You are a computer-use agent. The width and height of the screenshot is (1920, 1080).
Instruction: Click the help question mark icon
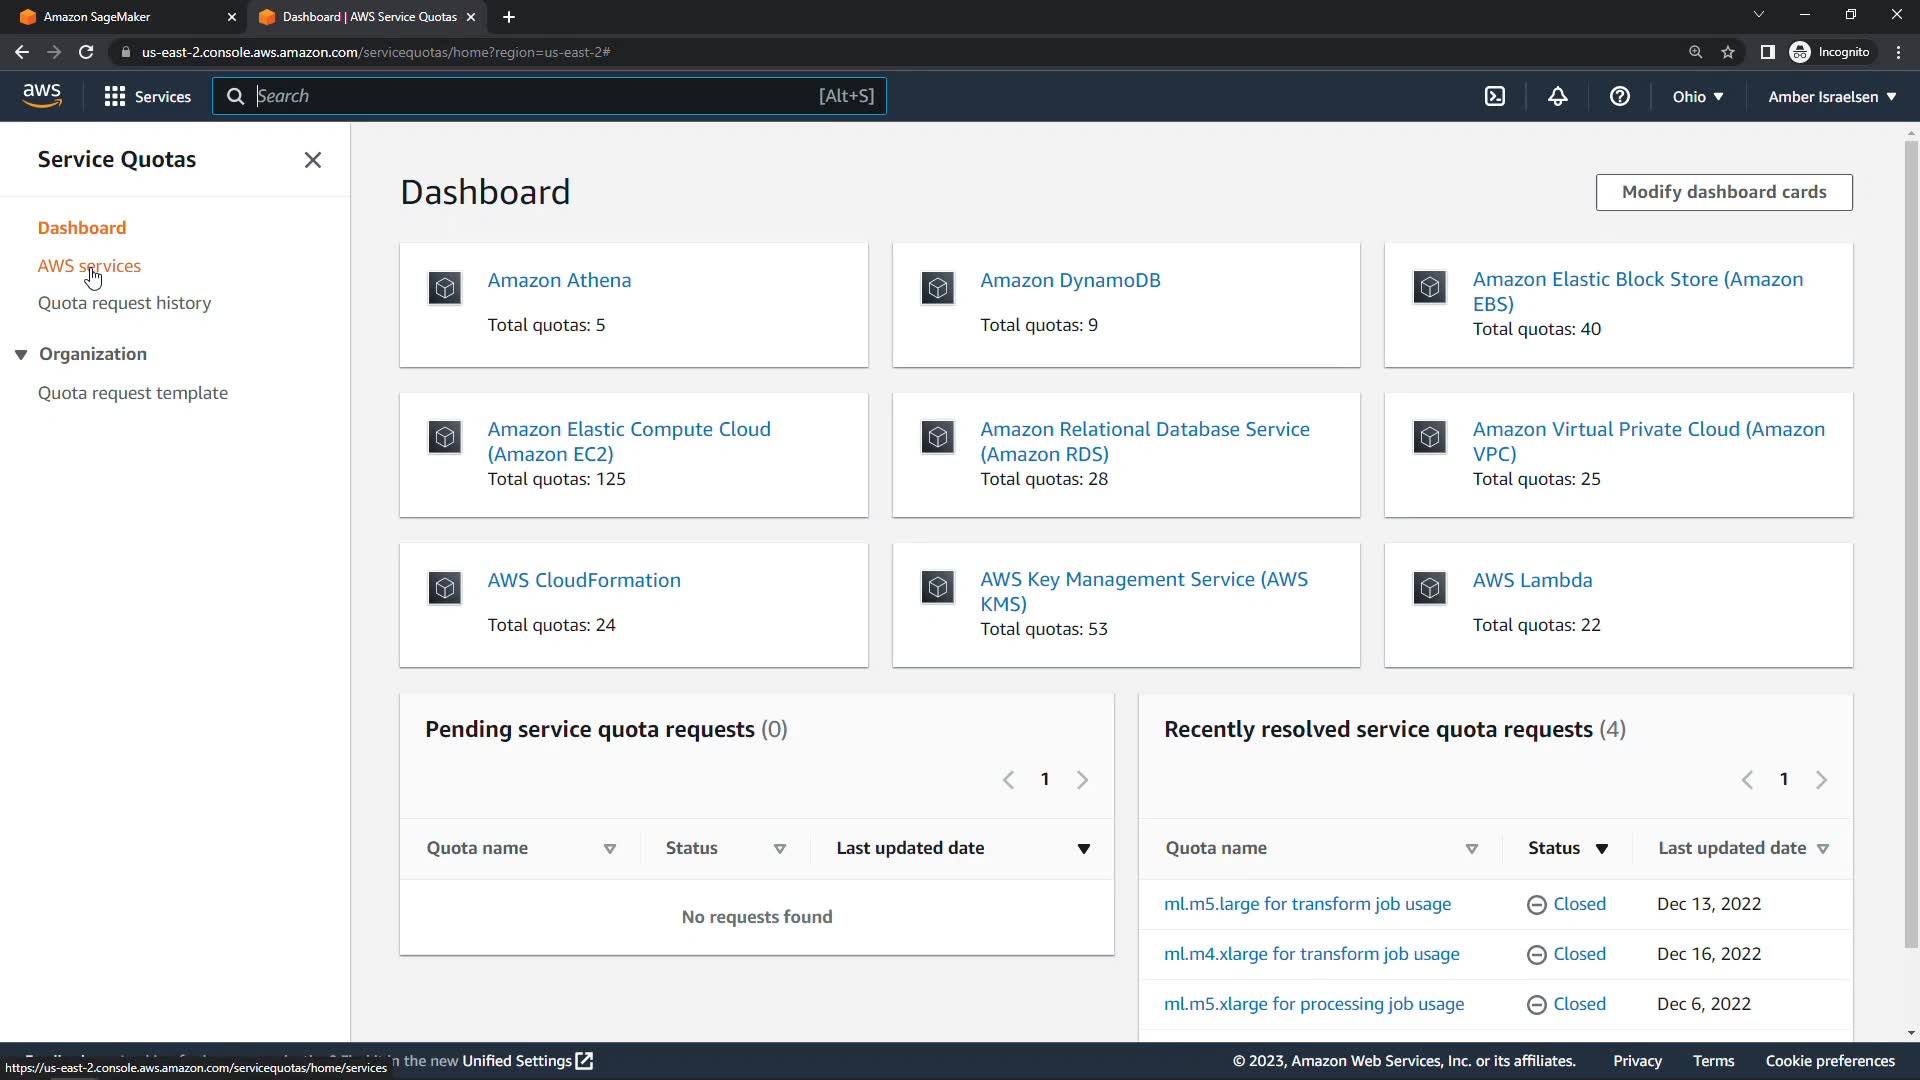tap(1619, 96)
